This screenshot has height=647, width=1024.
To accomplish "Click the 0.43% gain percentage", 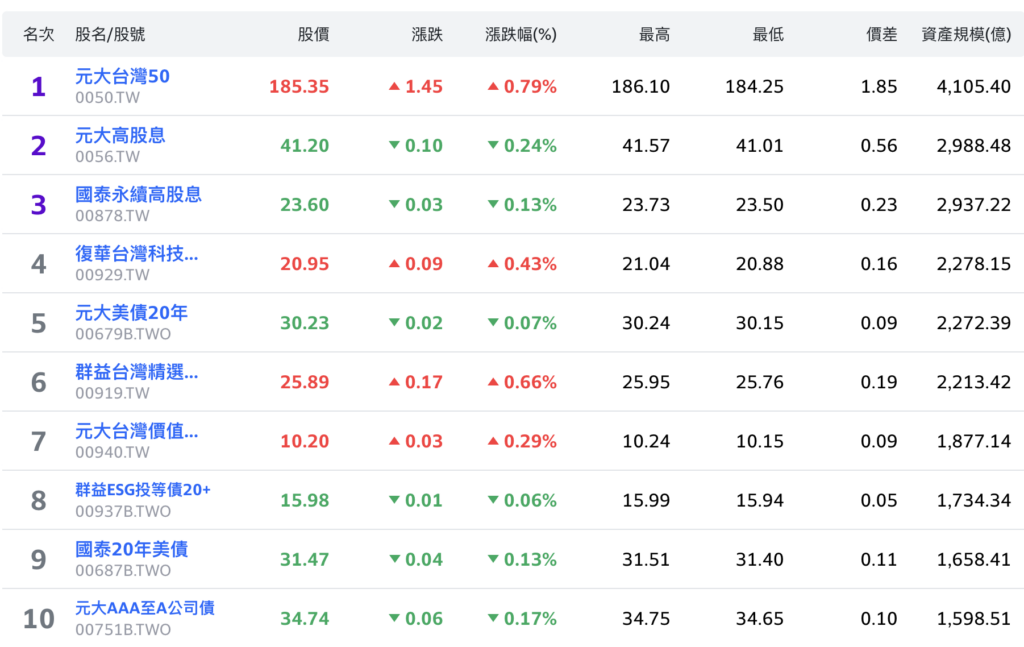I will (x=522, y=264).
